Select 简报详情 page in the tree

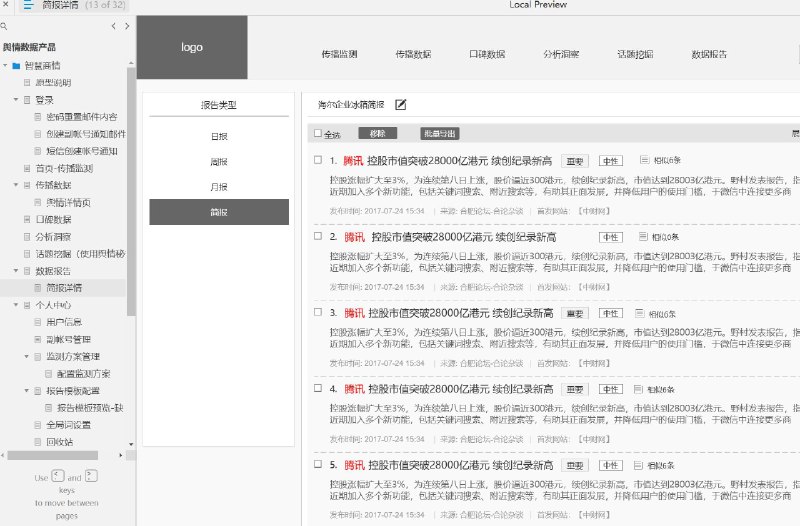tap(63, 288)
